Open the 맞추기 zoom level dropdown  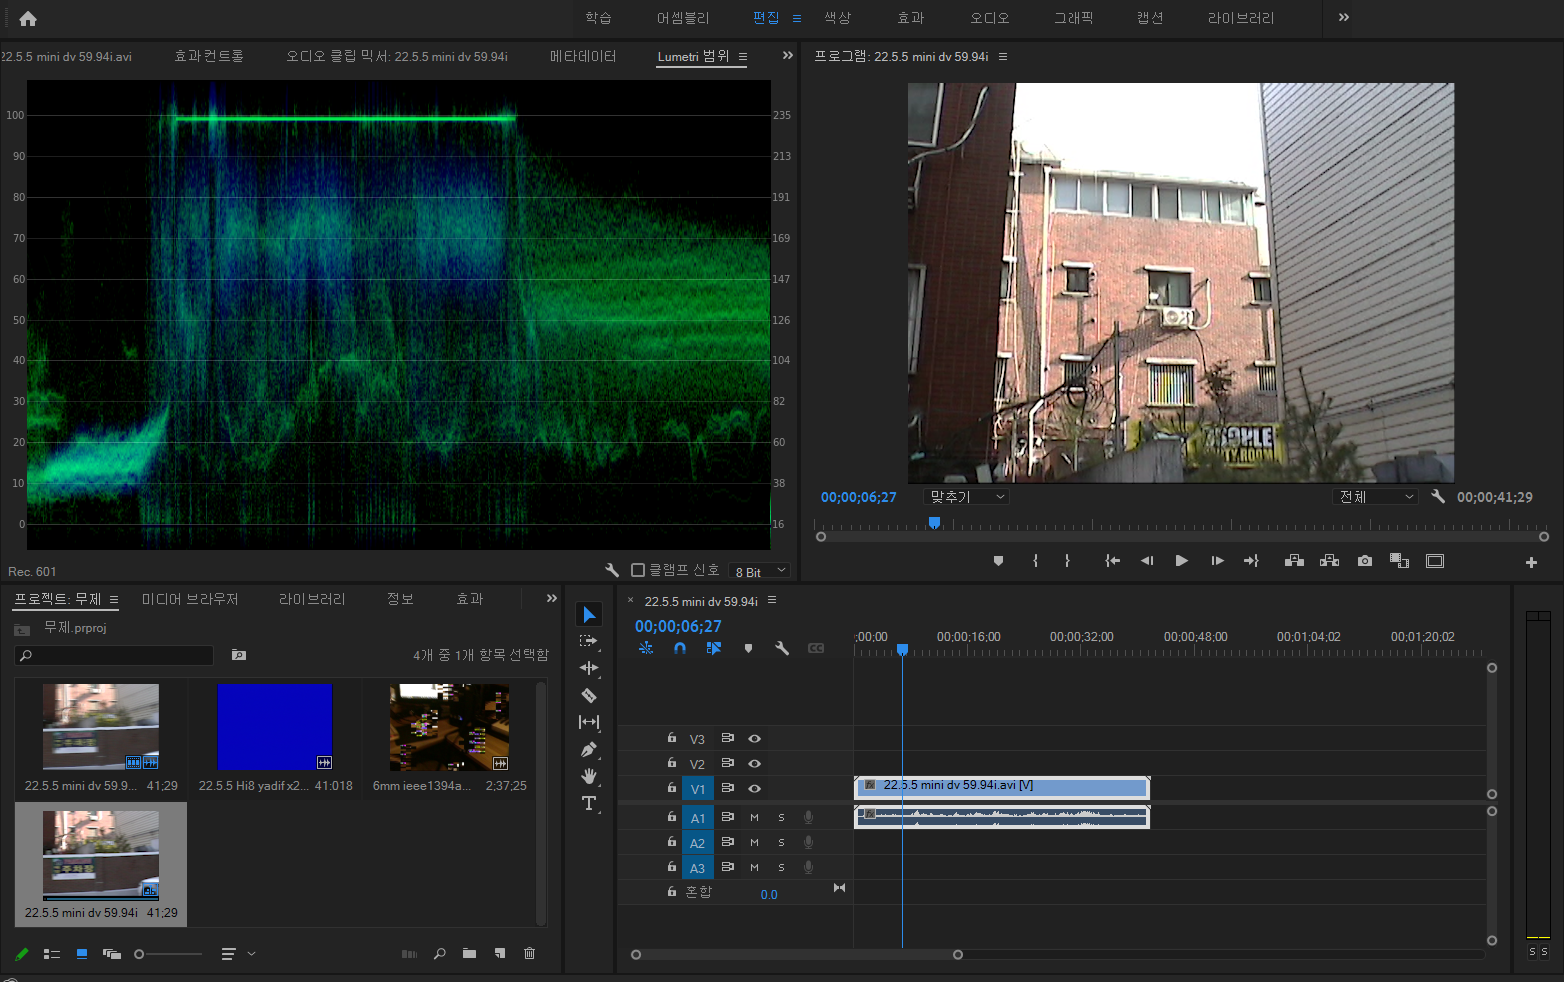[967, 497]
